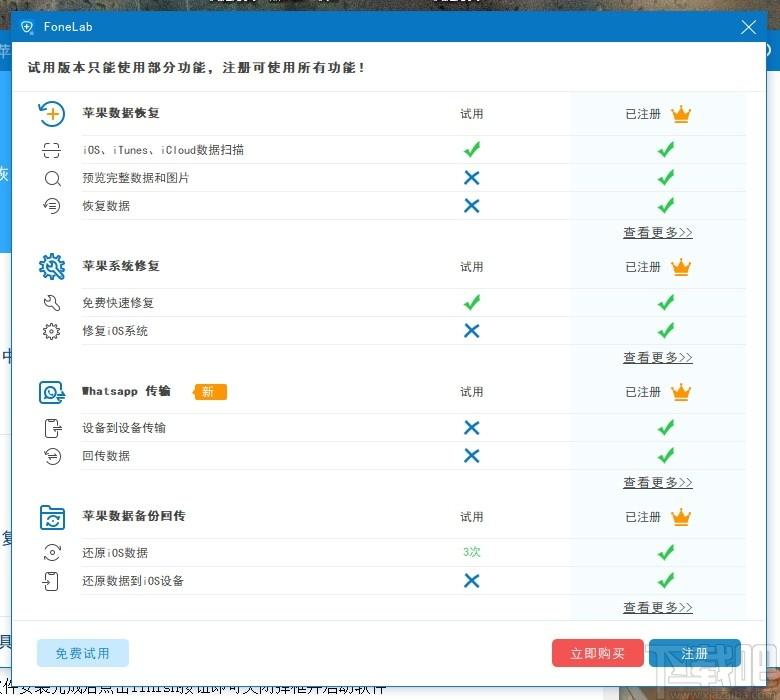Click trial blue X for 修复iOS系统
Viewport: 780px width, 700px height.
coord(472,331)
